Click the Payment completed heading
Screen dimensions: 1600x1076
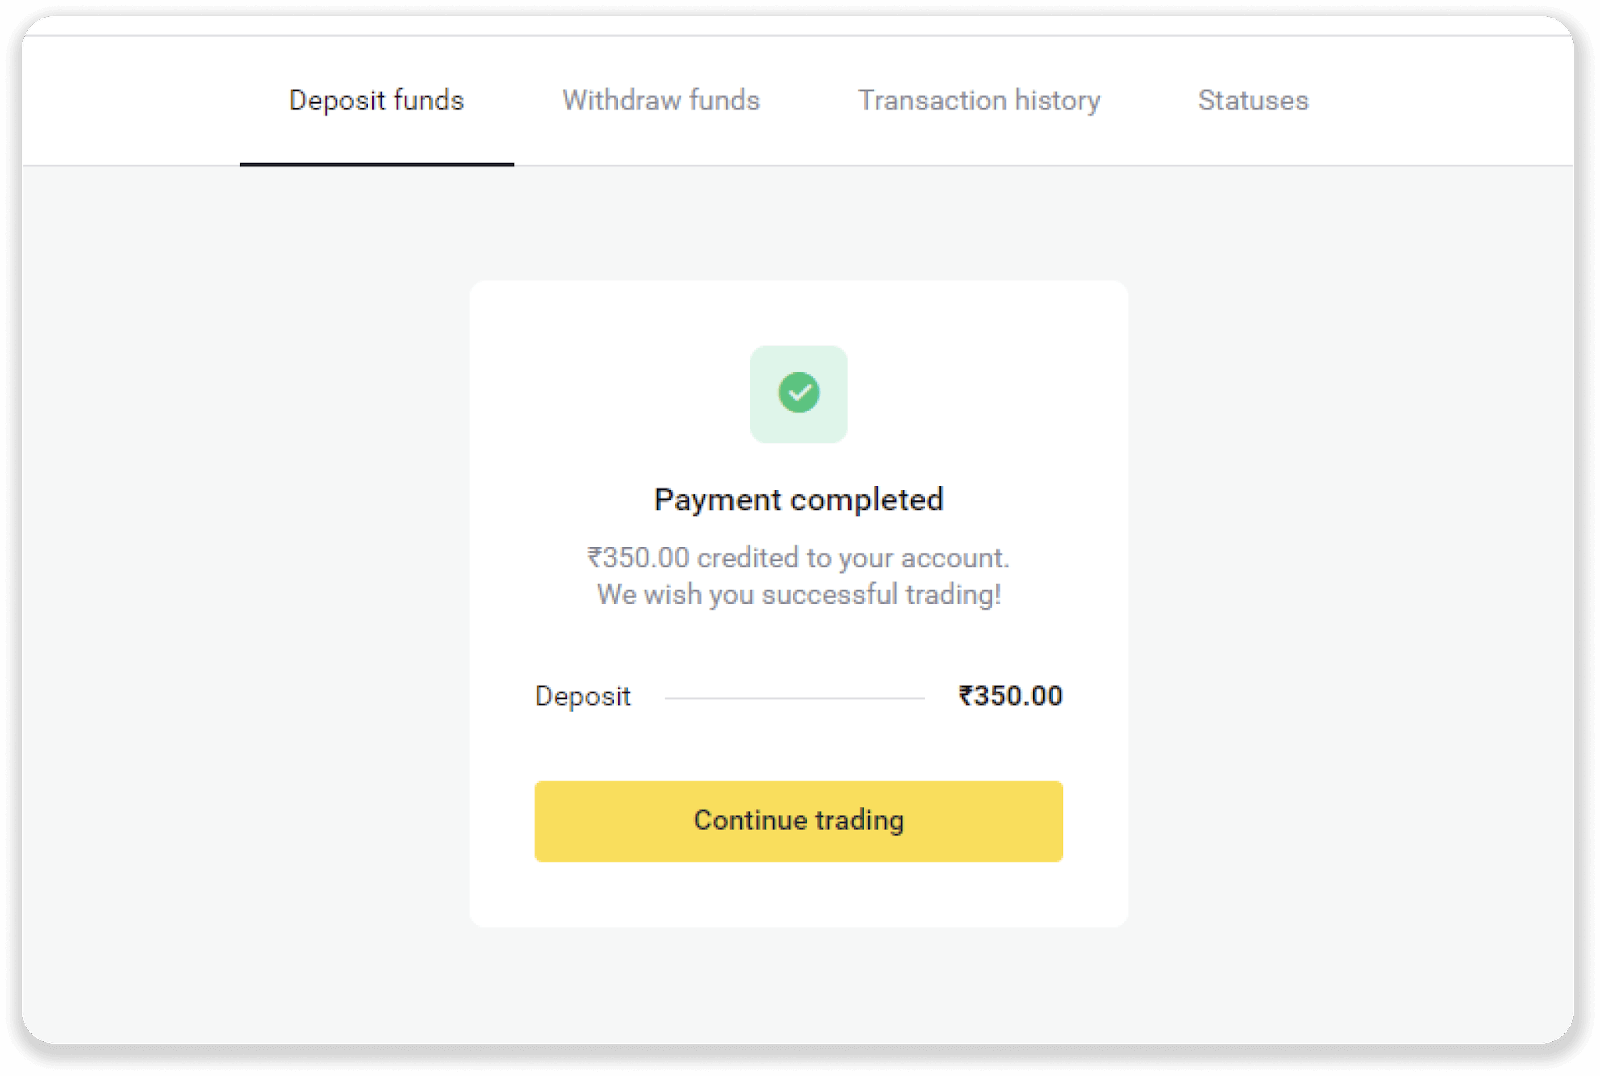(x=798, y=499)
